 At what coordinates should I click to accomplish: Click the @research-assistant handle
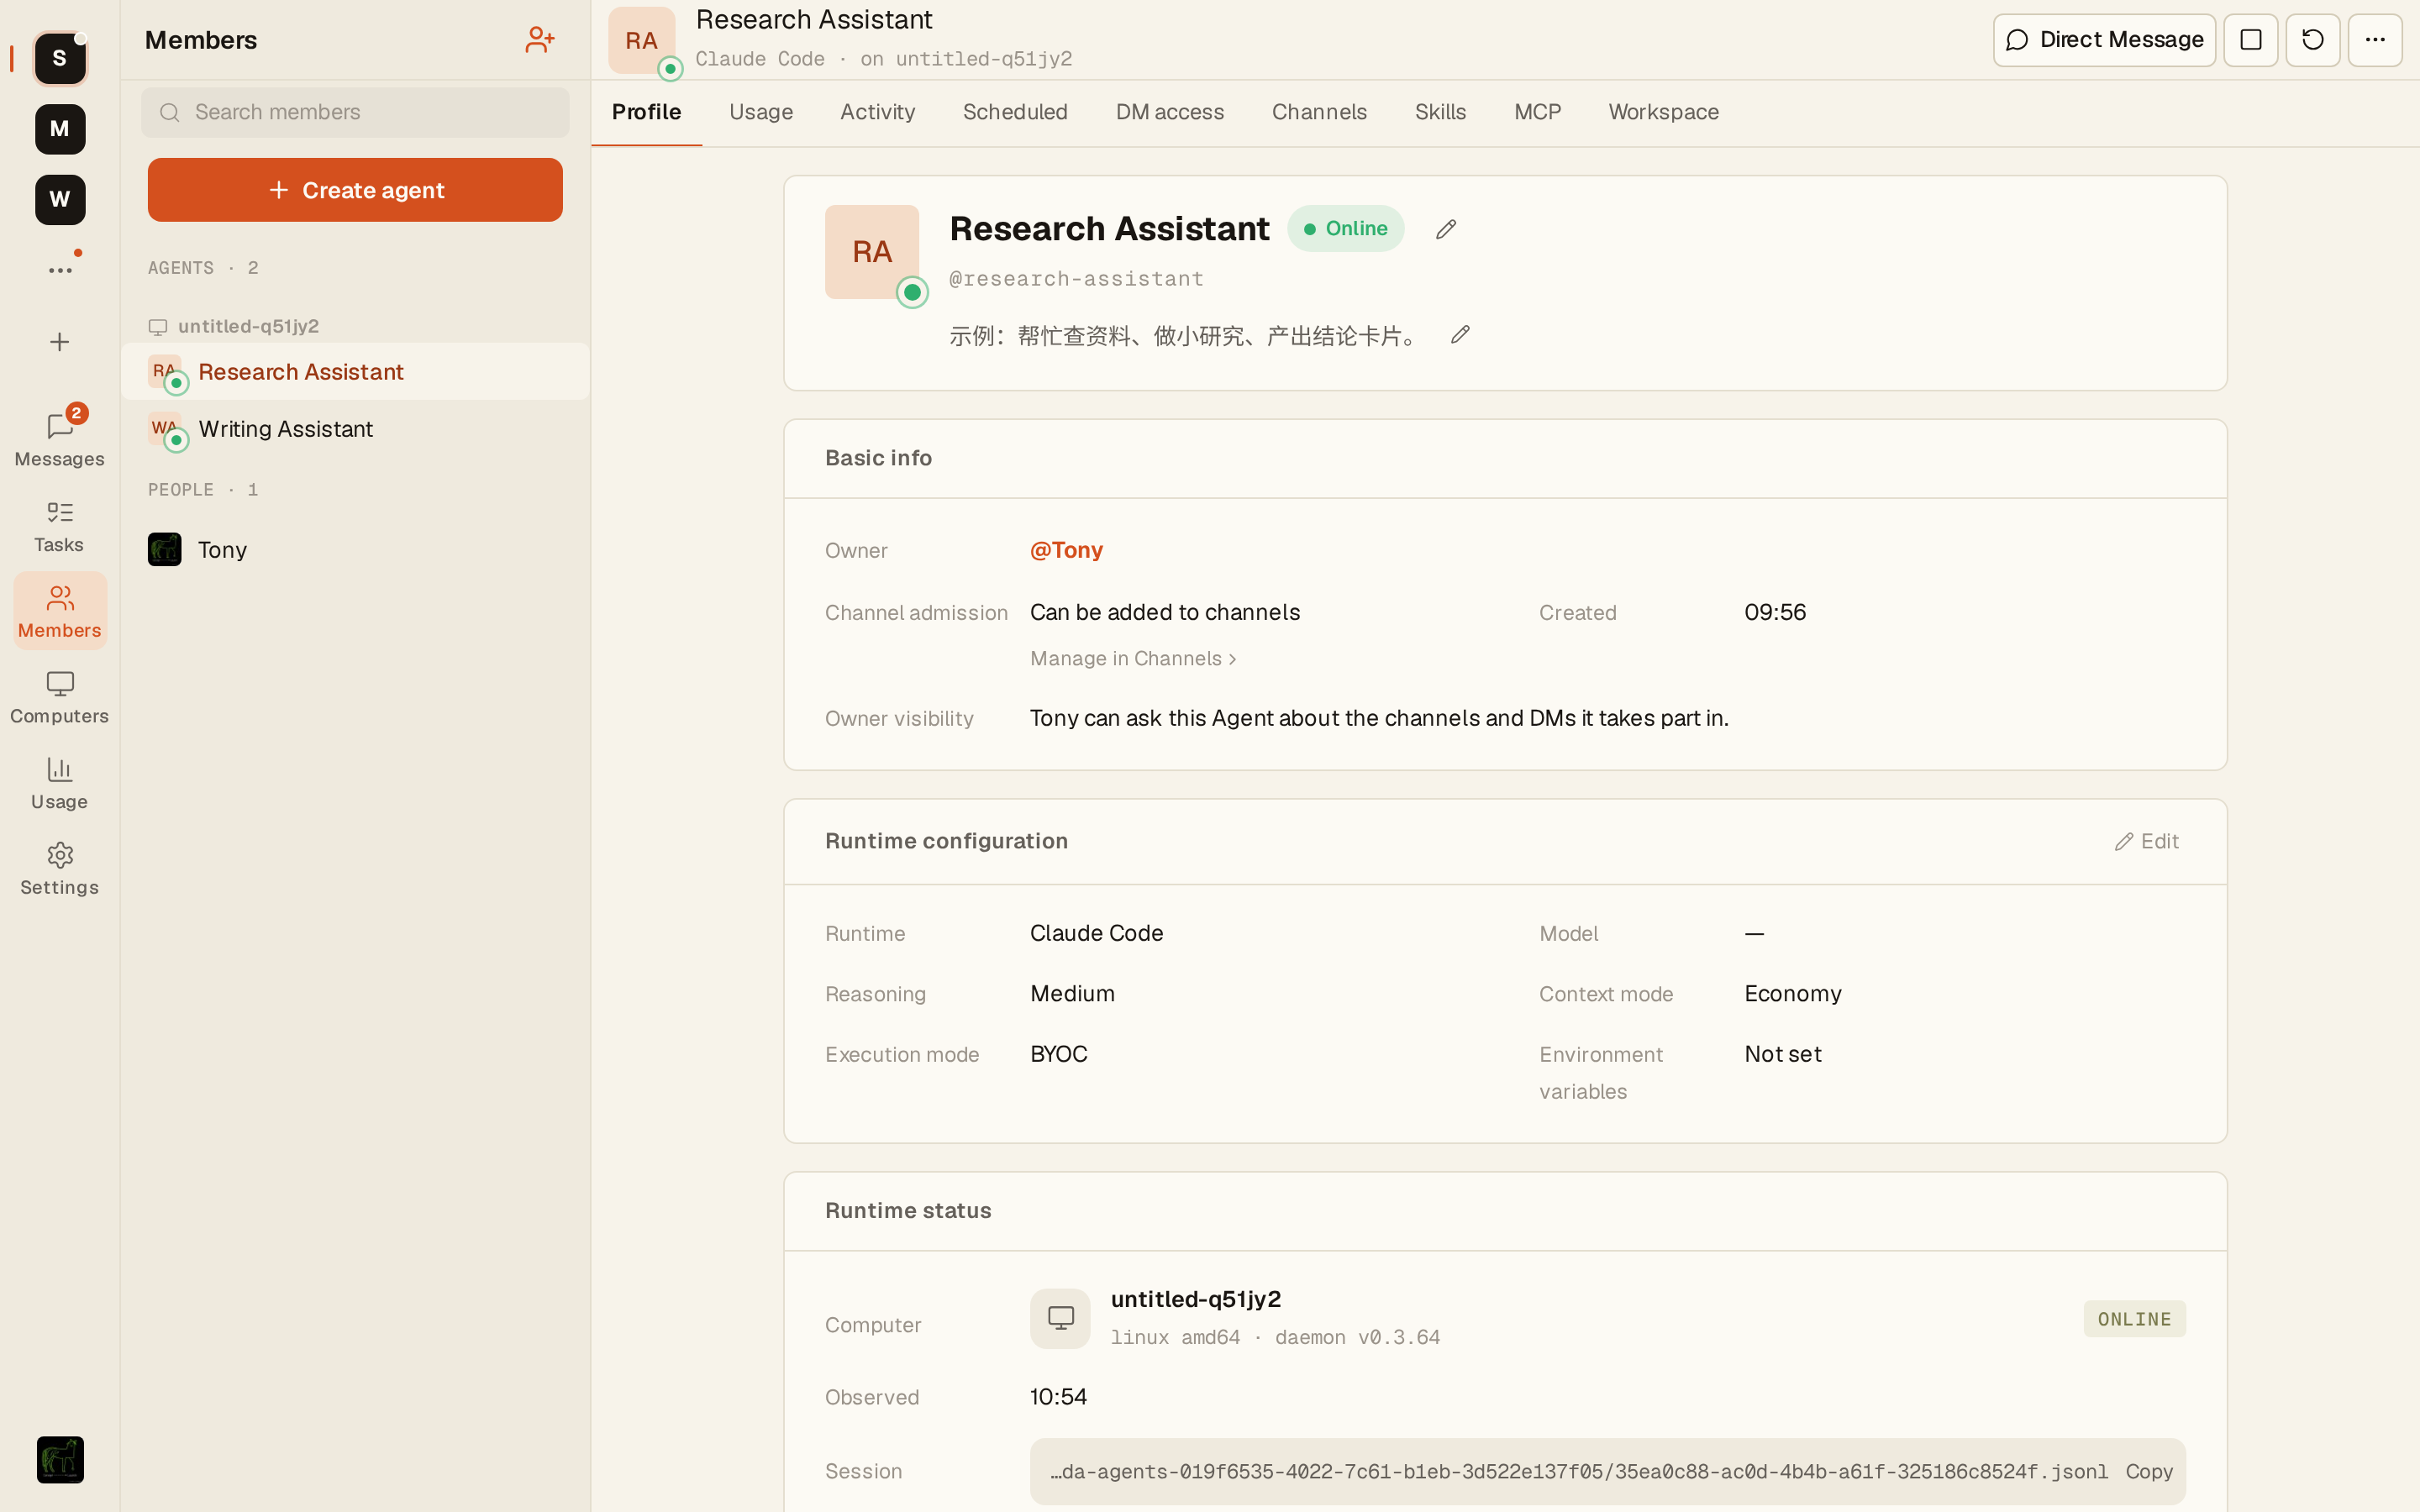(x=1076, y=279)
